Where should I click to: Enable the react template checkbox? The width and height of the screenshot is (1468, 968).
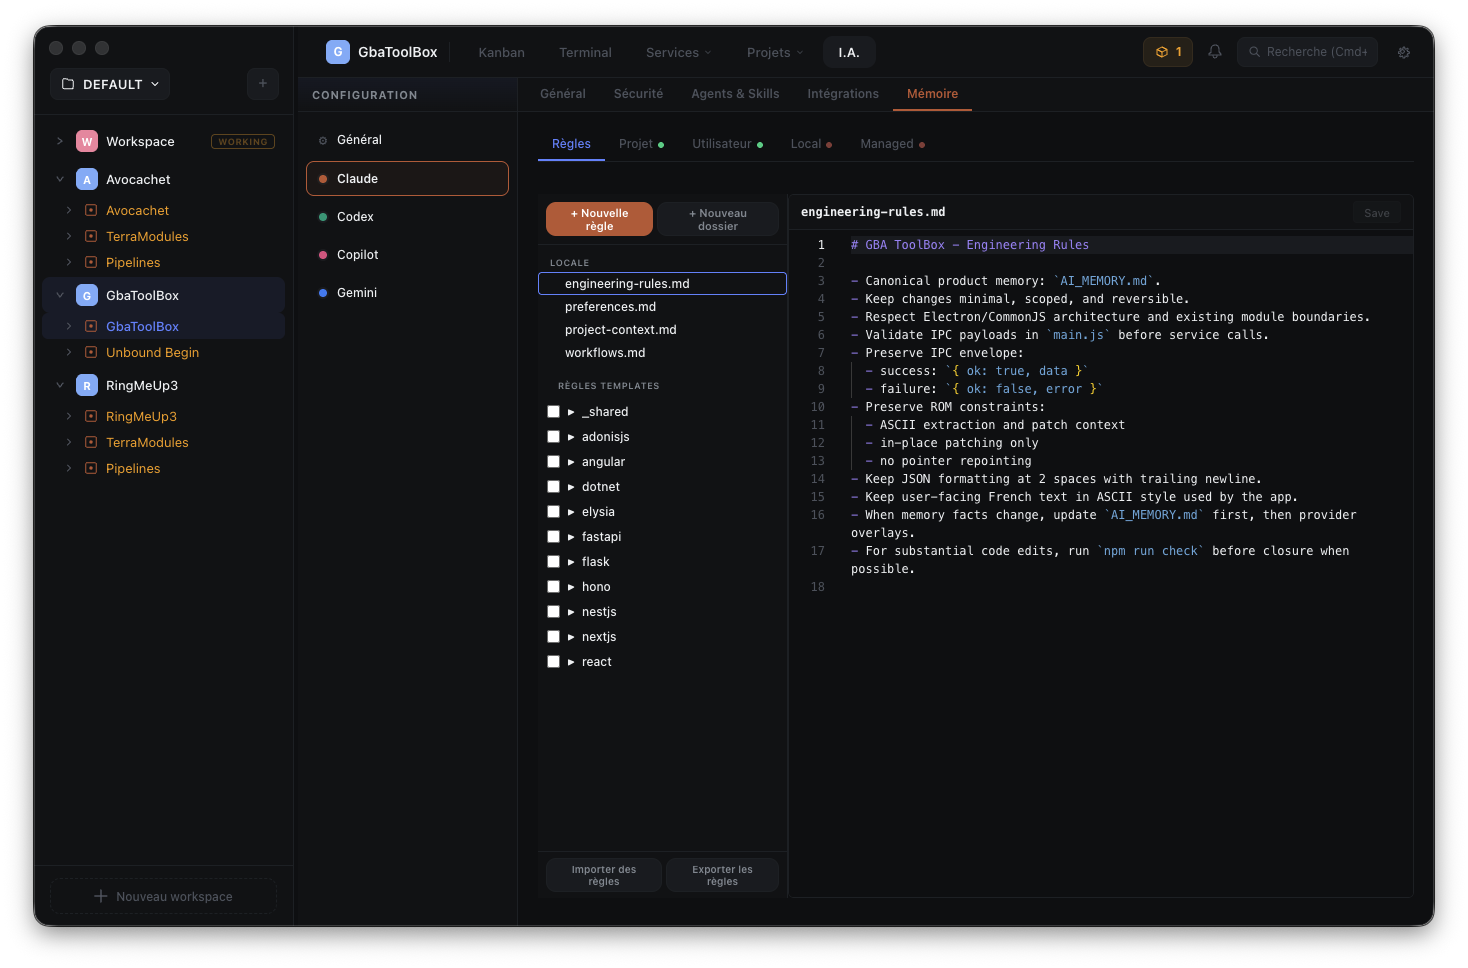point(553,662)
